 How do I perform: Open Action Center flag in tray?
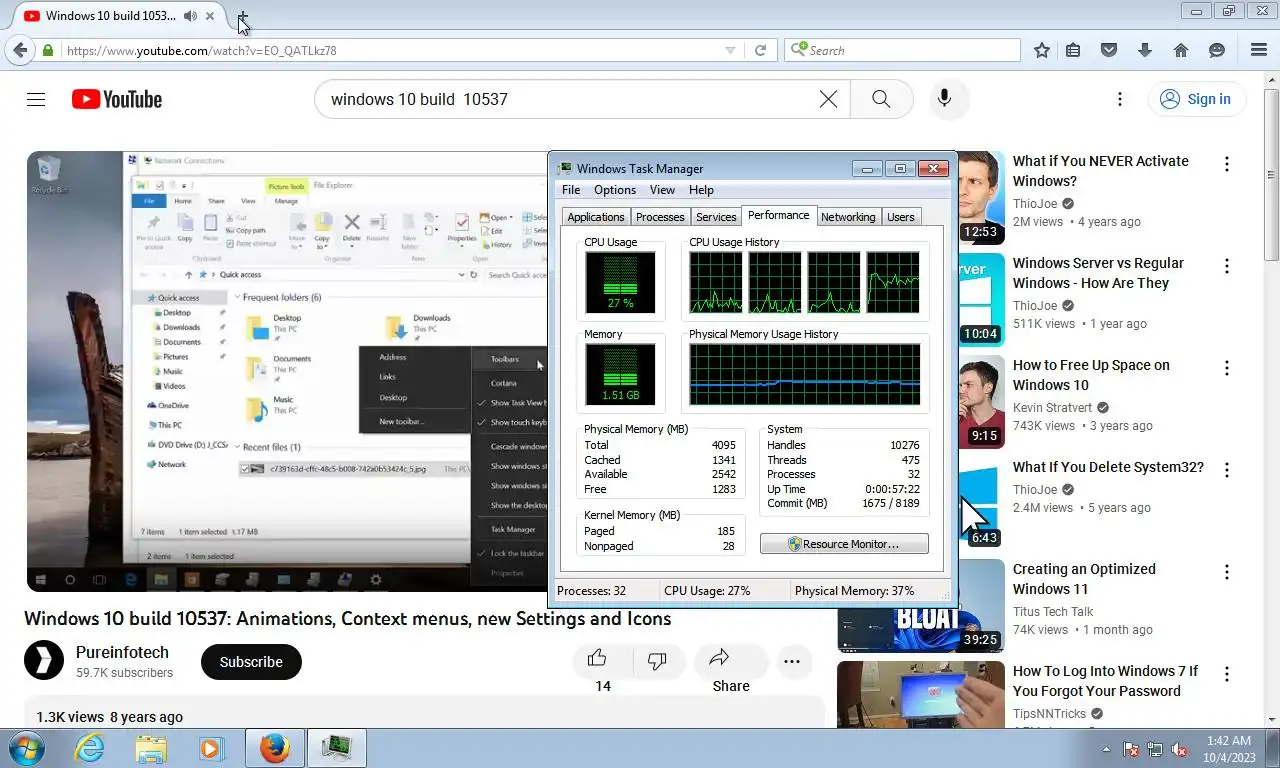coord(1132,749)
